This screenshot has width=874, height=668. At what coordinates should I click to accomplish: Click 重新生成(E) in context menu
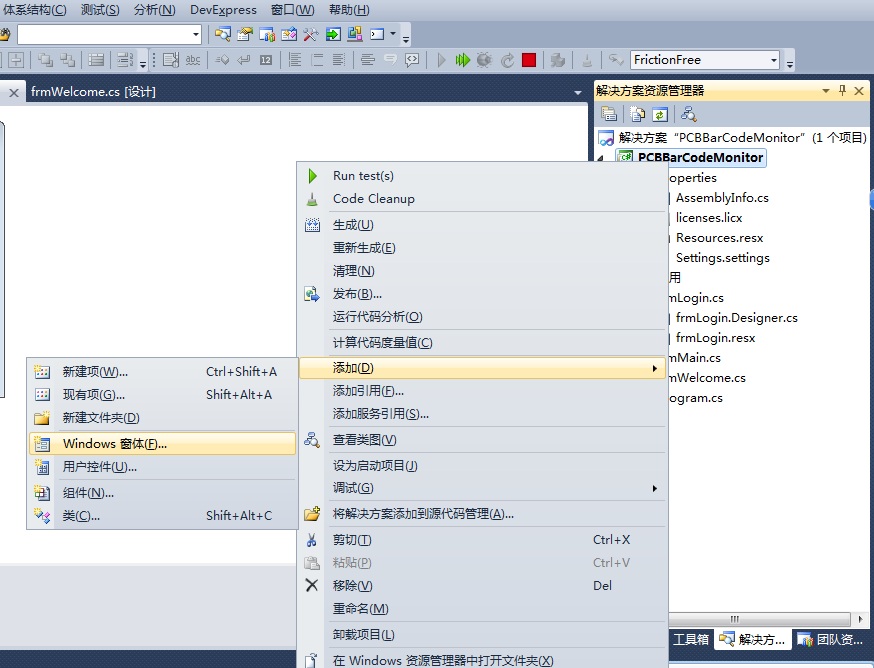(x=364, y=247)
